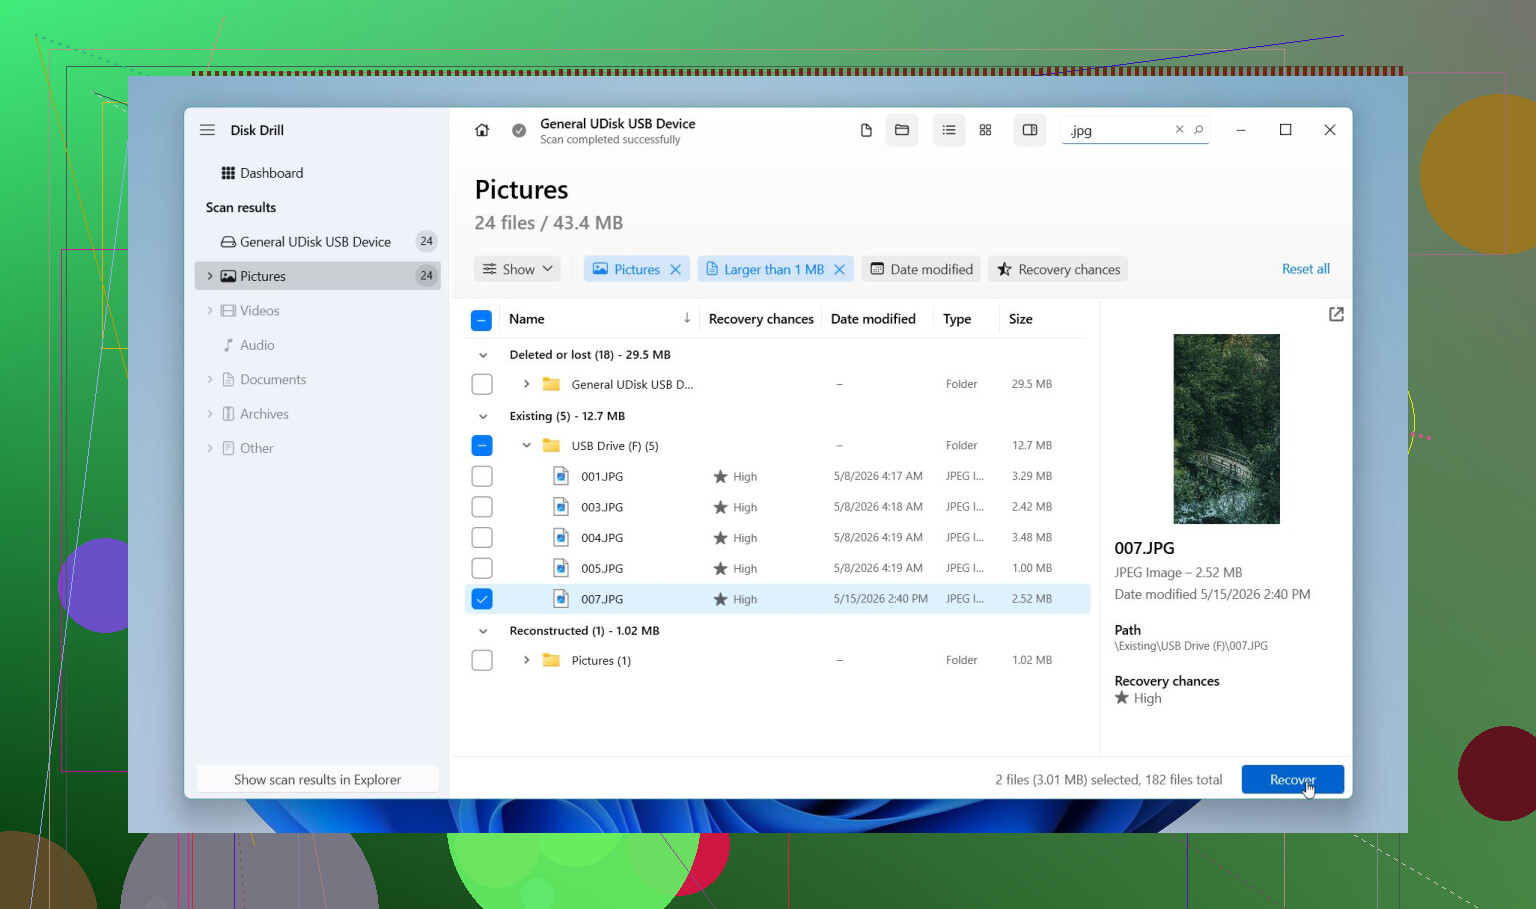Screen dimensions: 1536x909
Task: Click the High star for 001.JPG
Action: (720, 477)
